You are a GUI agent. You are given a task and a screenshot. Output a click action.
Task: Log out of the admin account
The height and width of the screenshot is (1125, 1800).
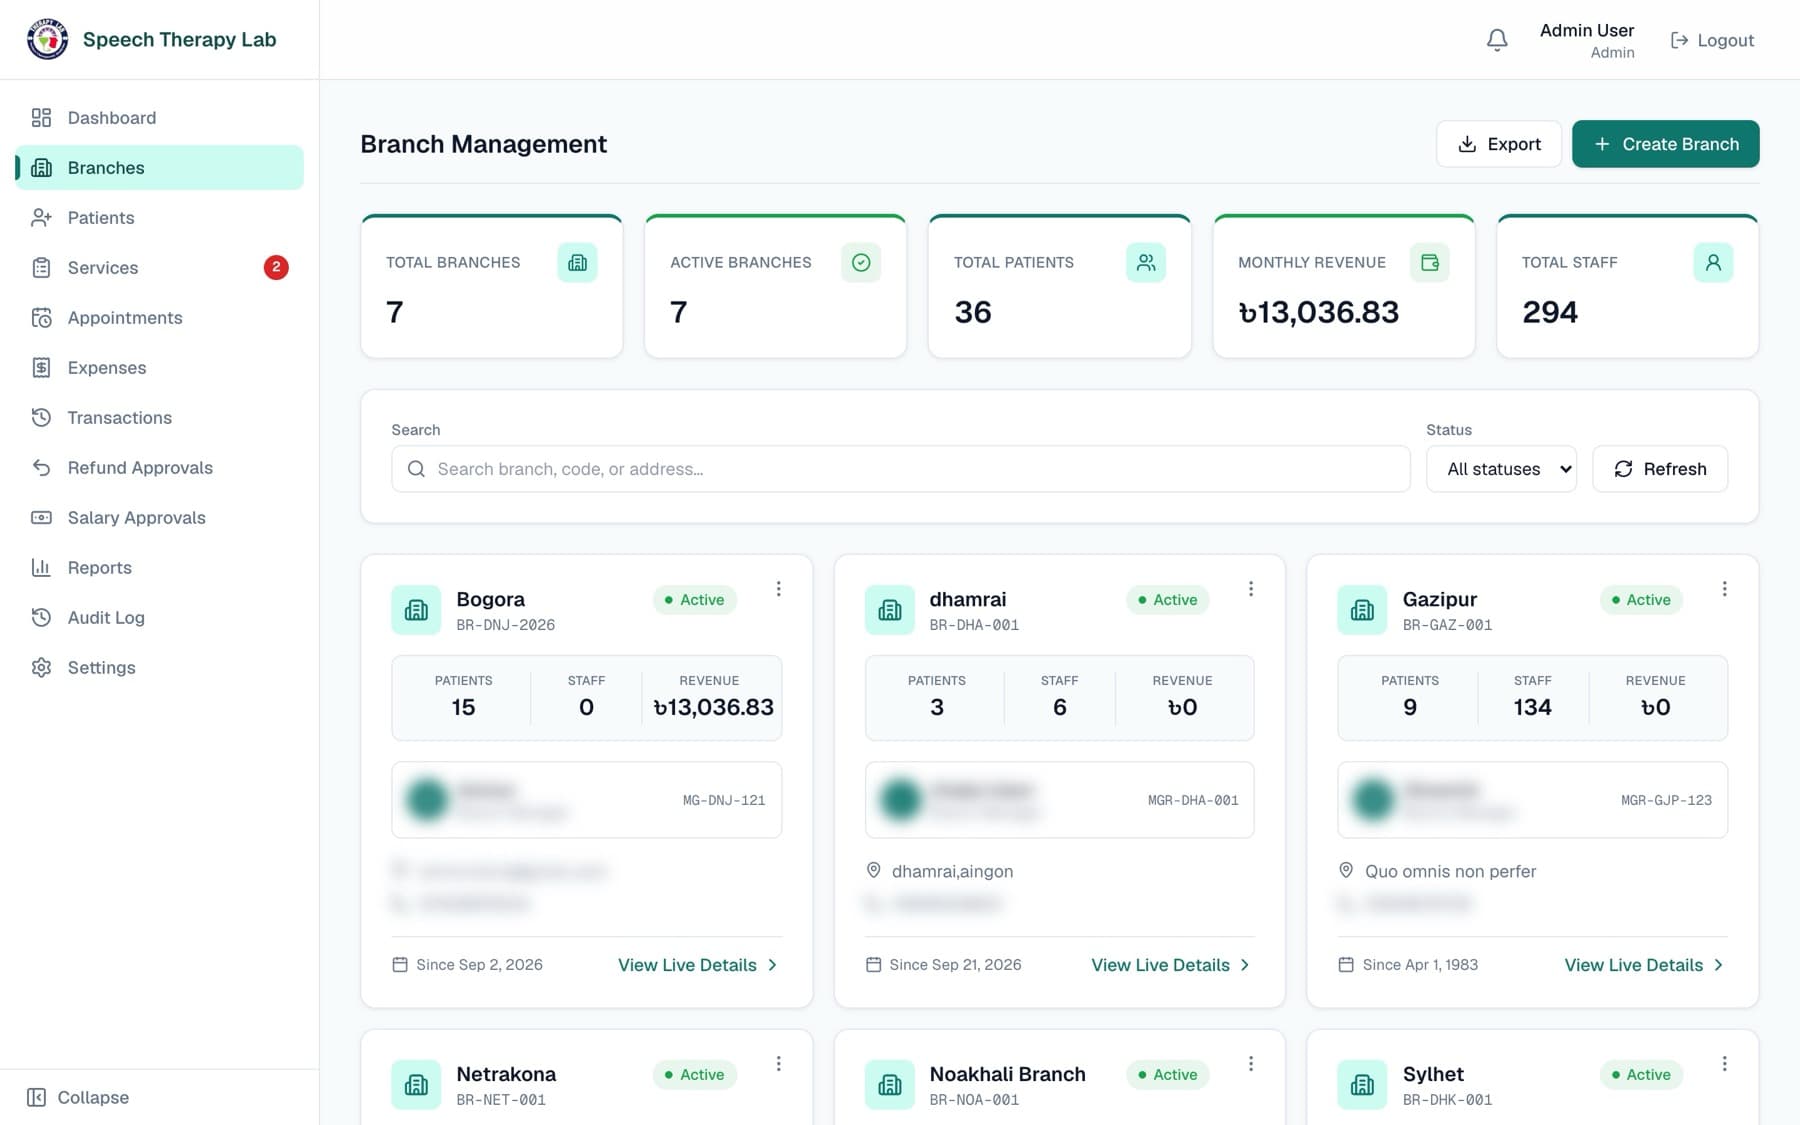click(1712, 40)
